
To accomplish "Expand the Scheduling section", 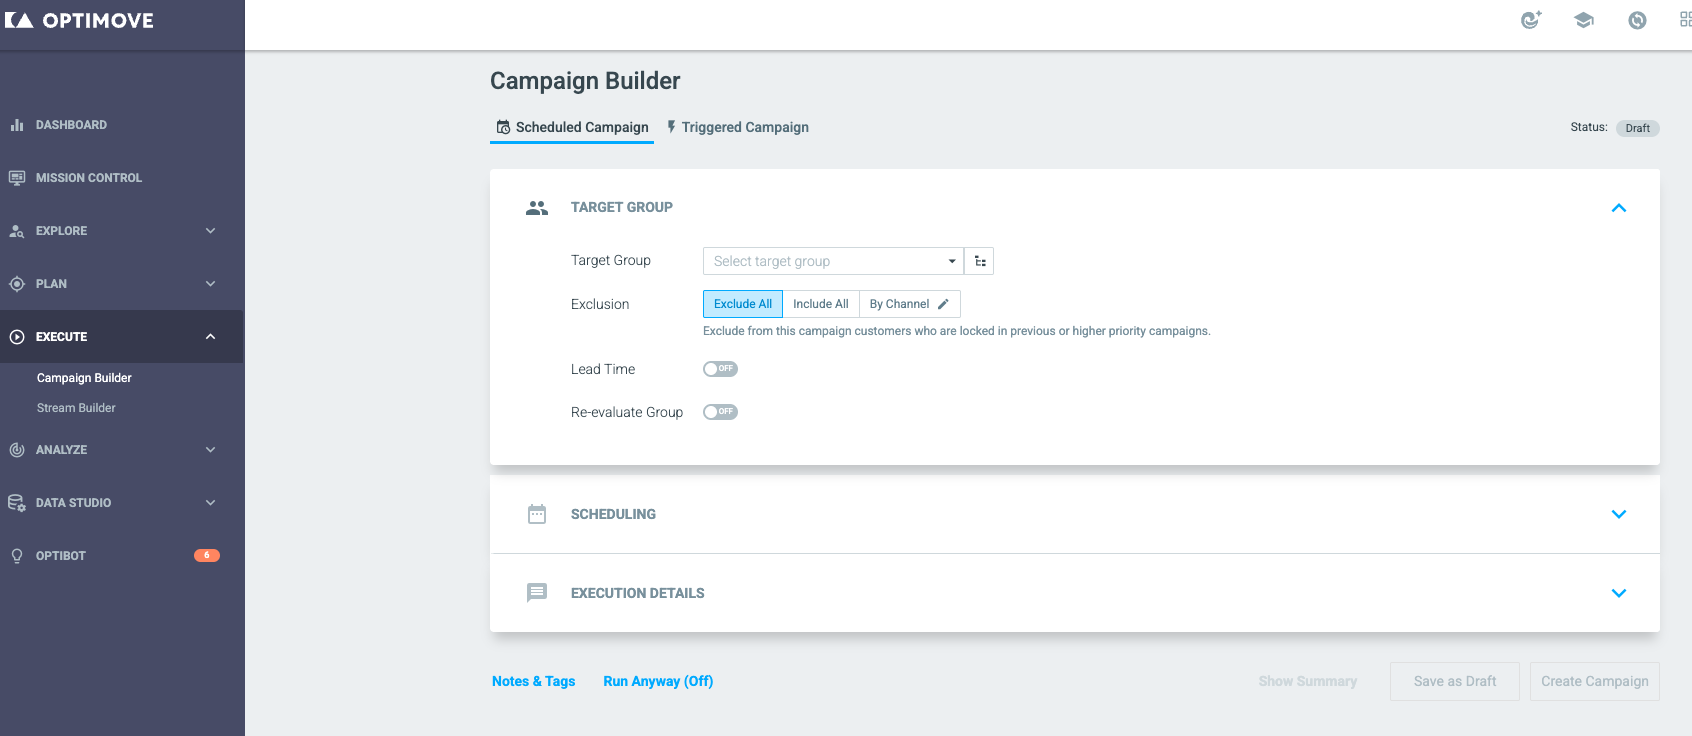I will (1619, 514).
